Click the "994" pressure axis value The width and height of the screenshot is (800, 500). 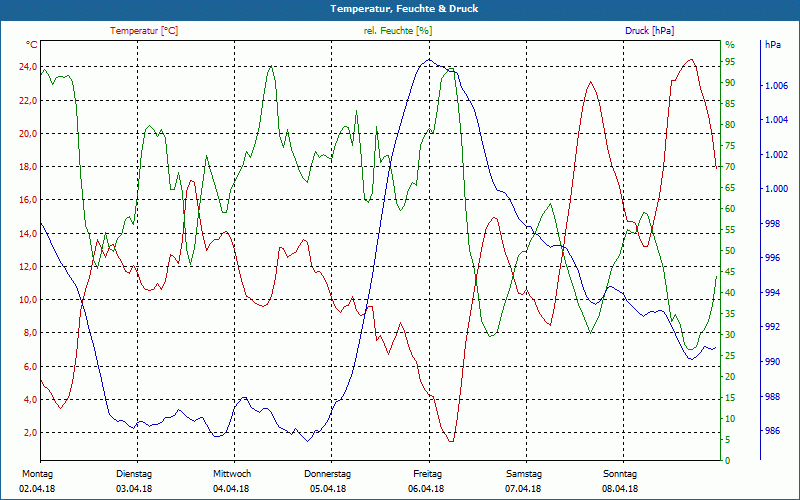pos(773,293)
